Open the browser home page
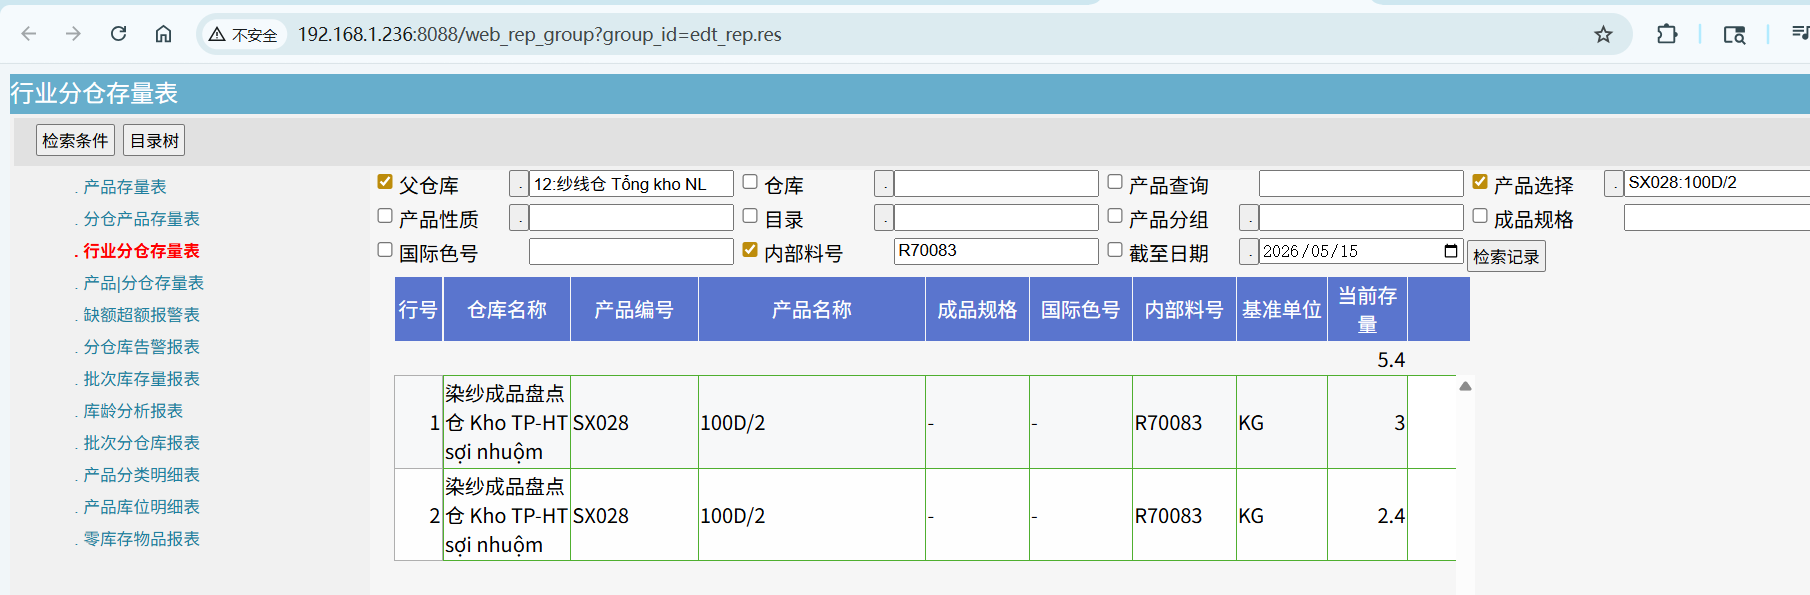Viewport: 1810px width, 595px height. point(163,34)
